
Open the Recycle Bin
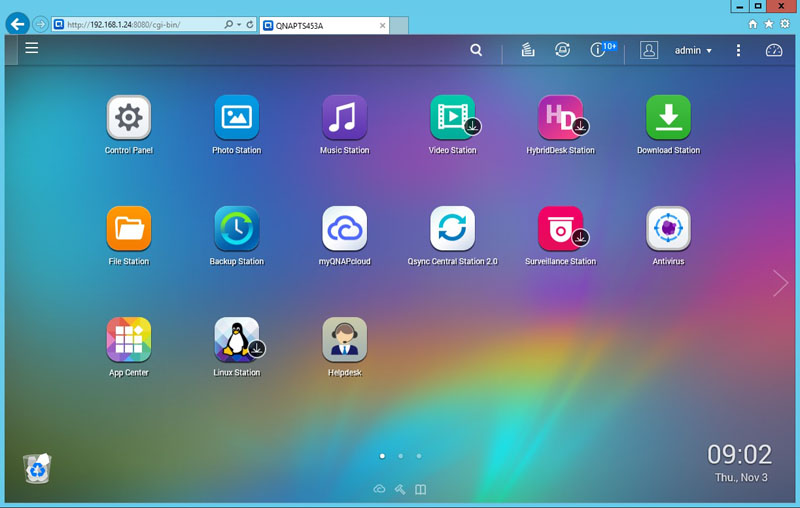(37, 468)
